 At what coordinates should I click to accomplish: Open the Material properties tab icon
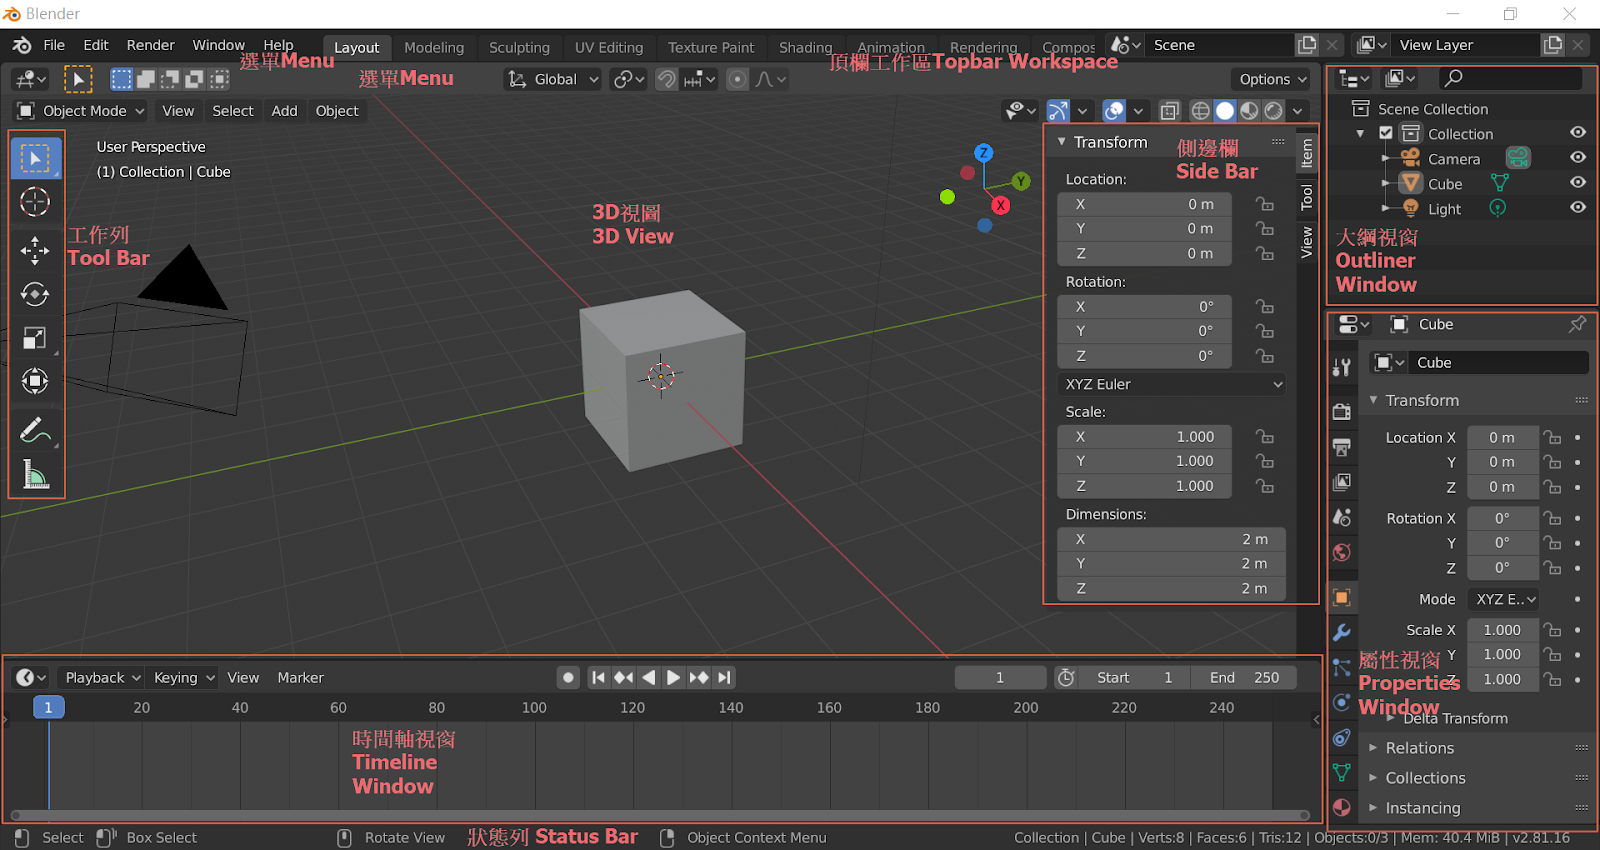pos(1342,807)
